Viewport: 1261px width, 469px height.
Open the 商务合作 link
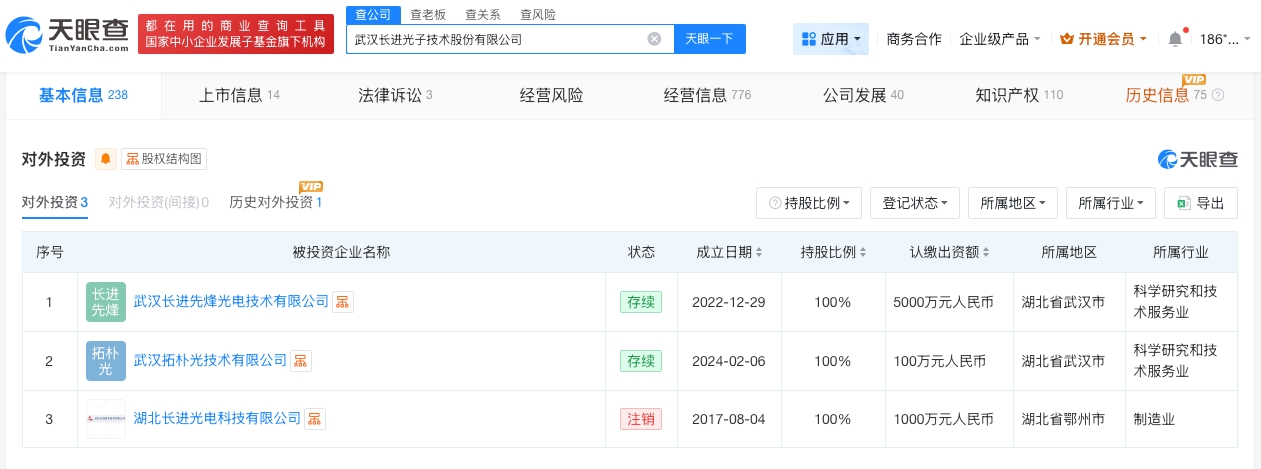[914, 39]
